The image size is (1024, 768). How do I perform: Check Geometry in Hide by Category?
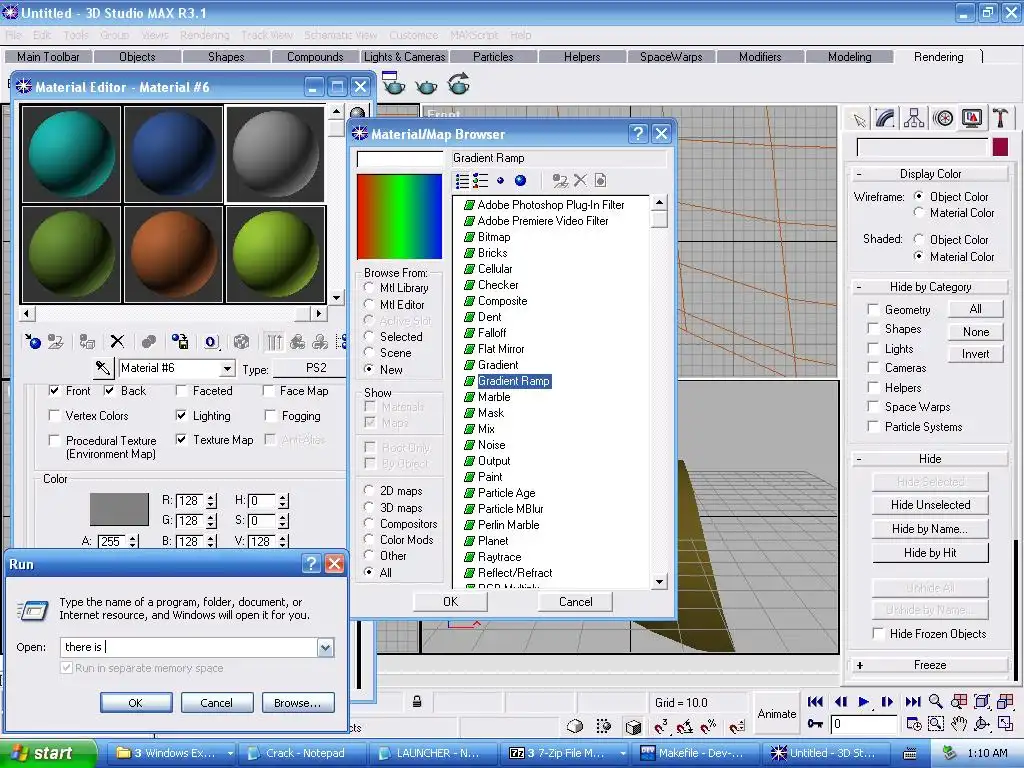click(x=872, y=309)
